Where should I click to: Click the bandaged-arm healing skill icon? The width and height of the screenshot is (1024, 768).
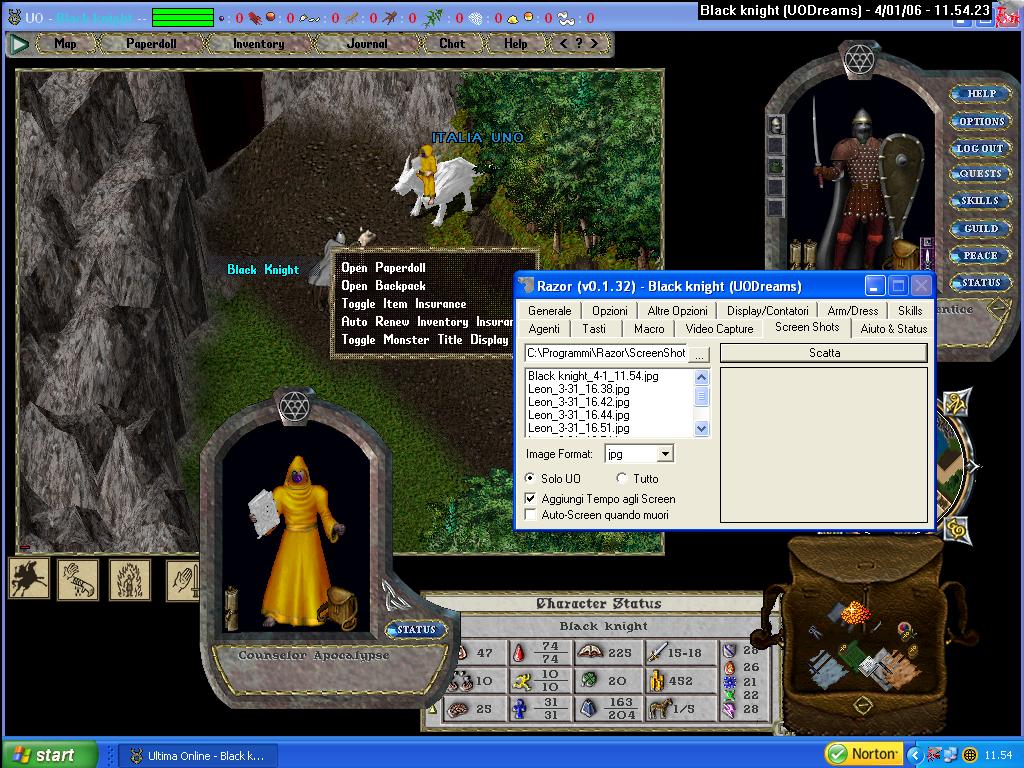tap(78, 579)
